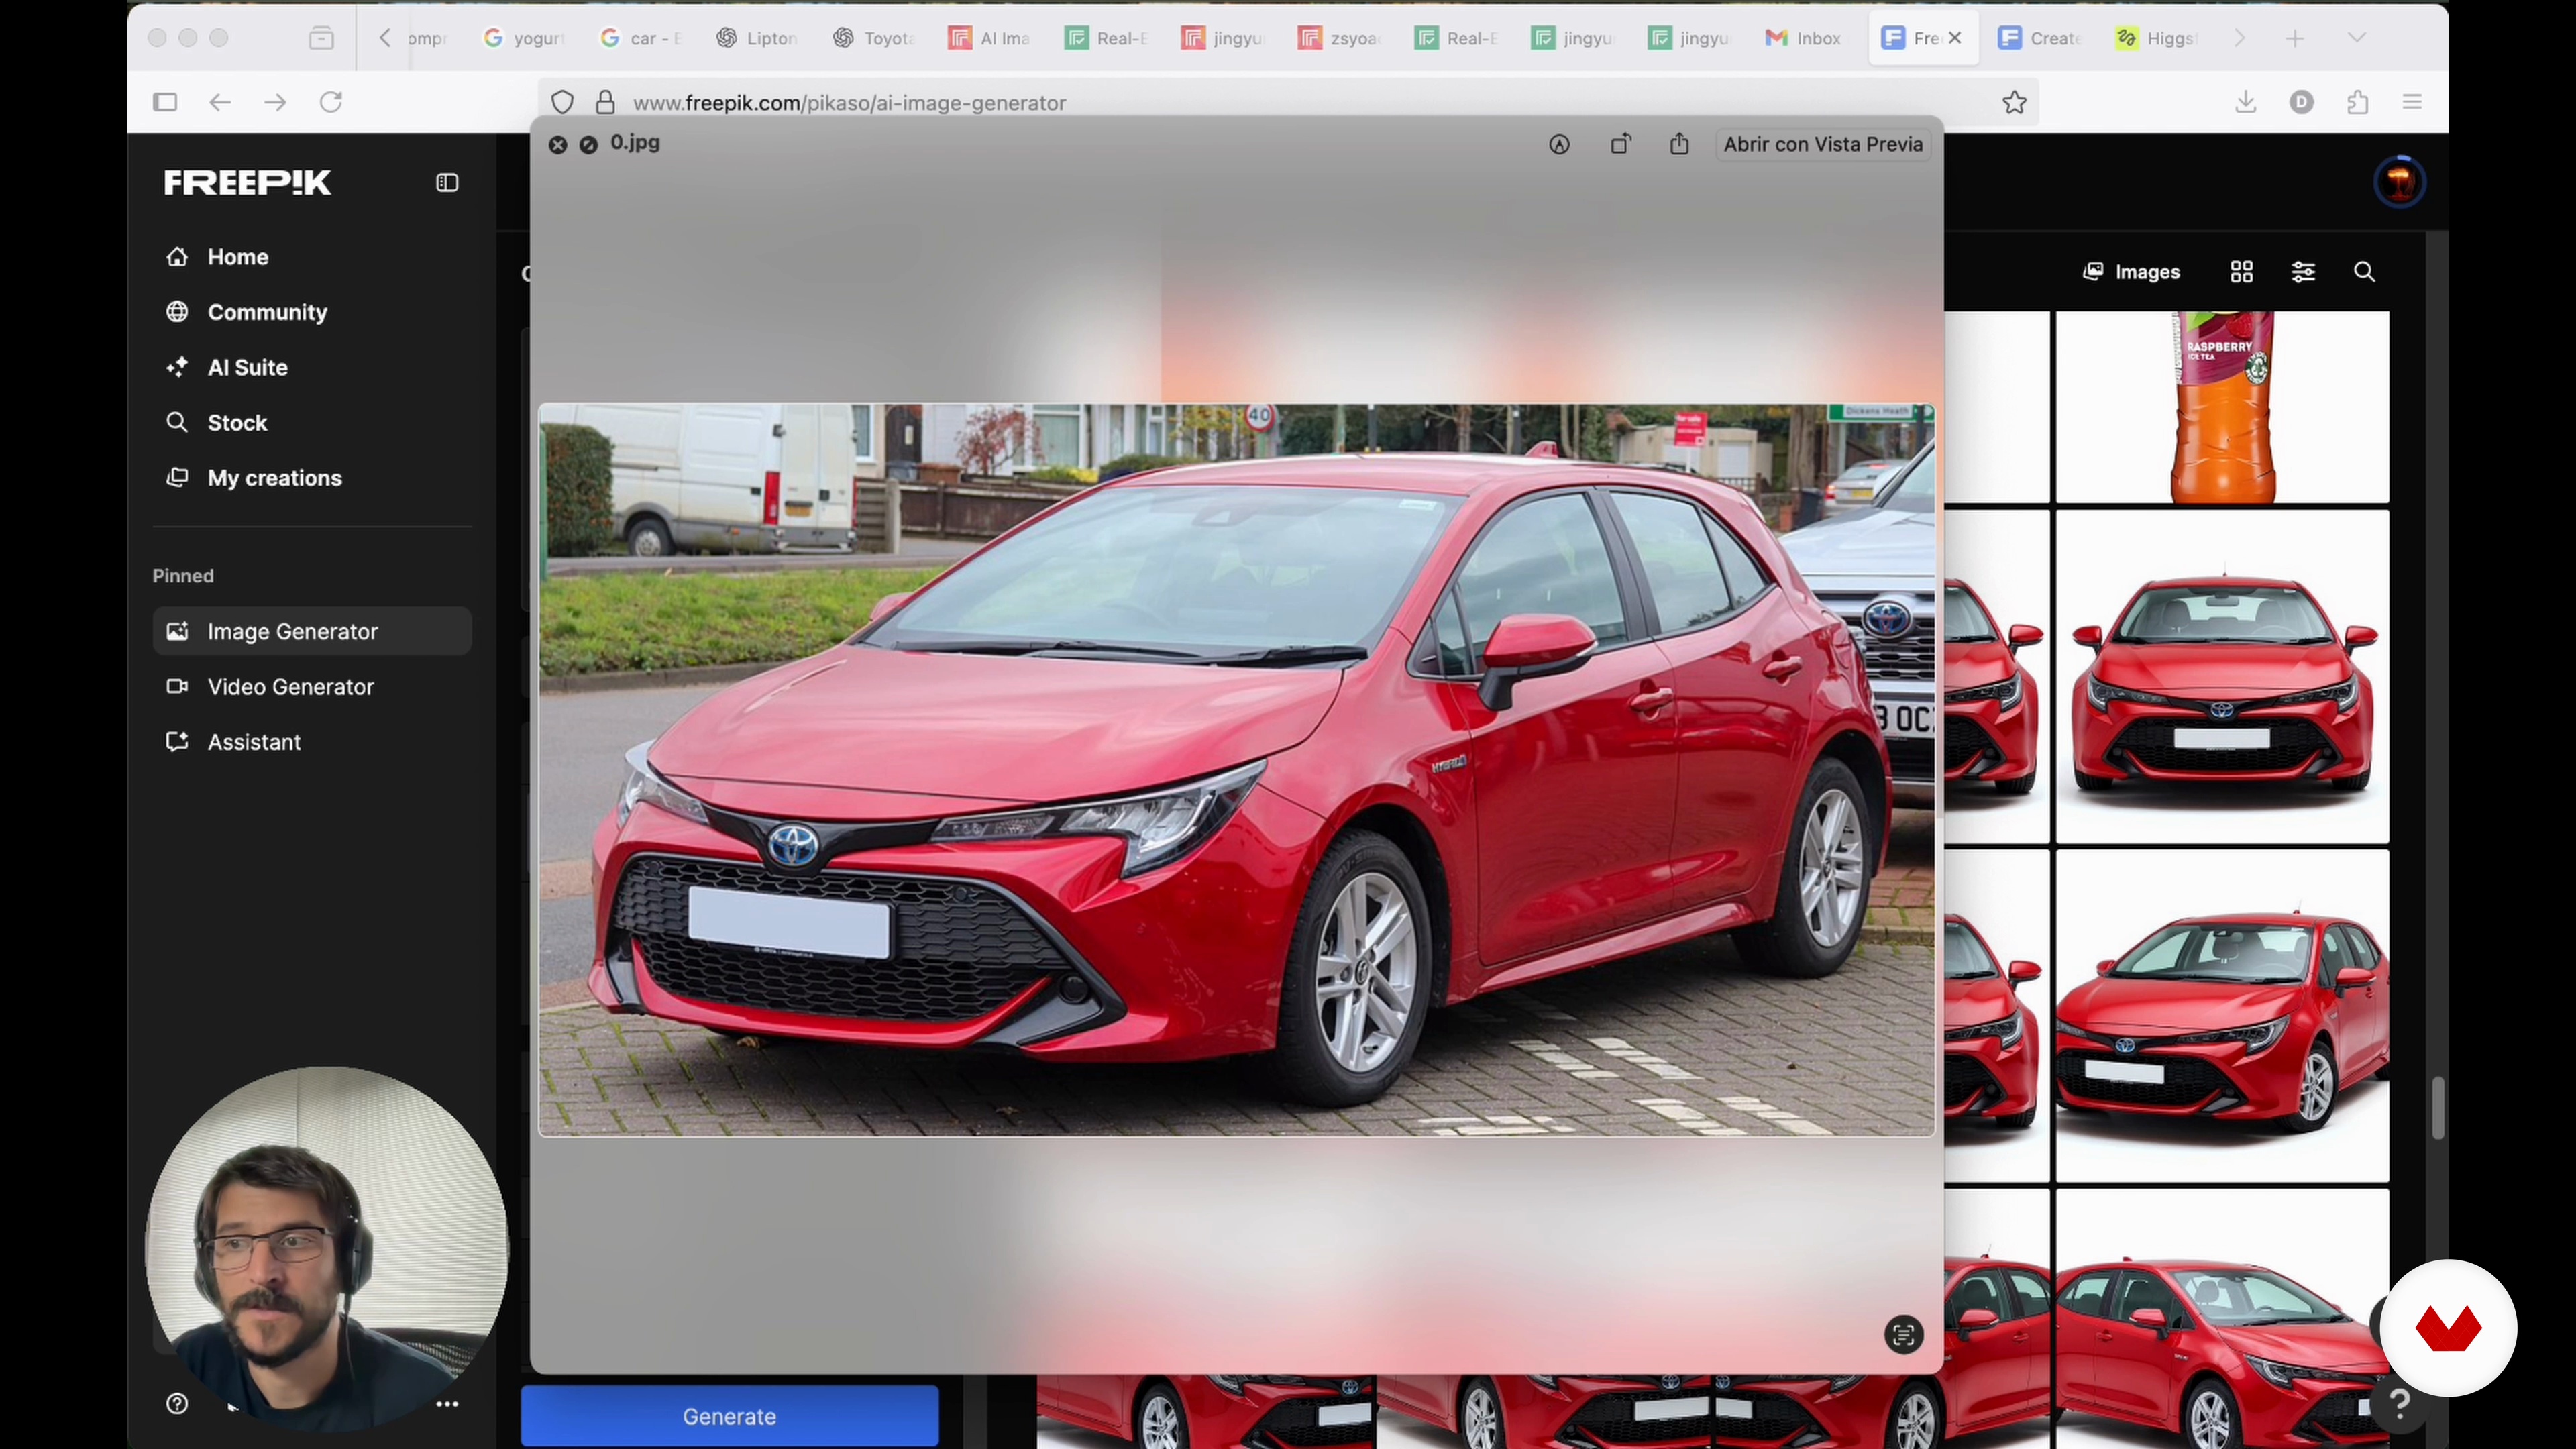
Task: Open My creations
Action: point(254,478)
